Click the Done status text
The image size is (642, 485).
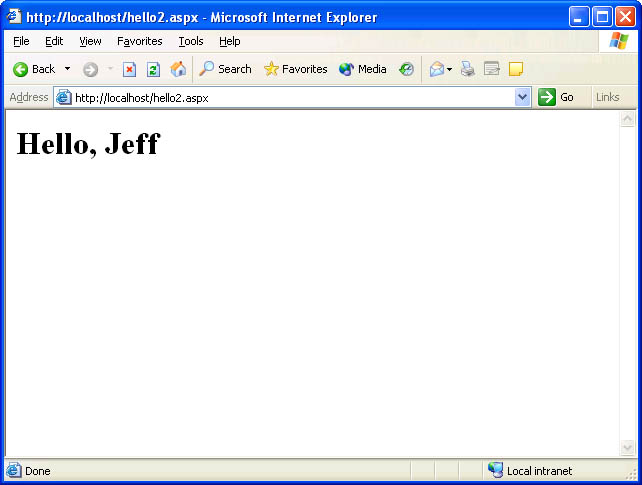click(38, 471)
